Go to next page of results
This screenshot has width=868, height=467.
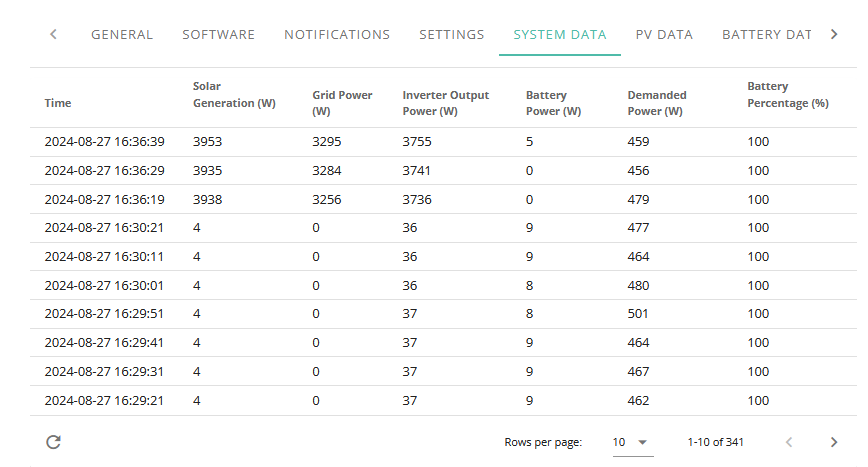click(x=834, y=442)
